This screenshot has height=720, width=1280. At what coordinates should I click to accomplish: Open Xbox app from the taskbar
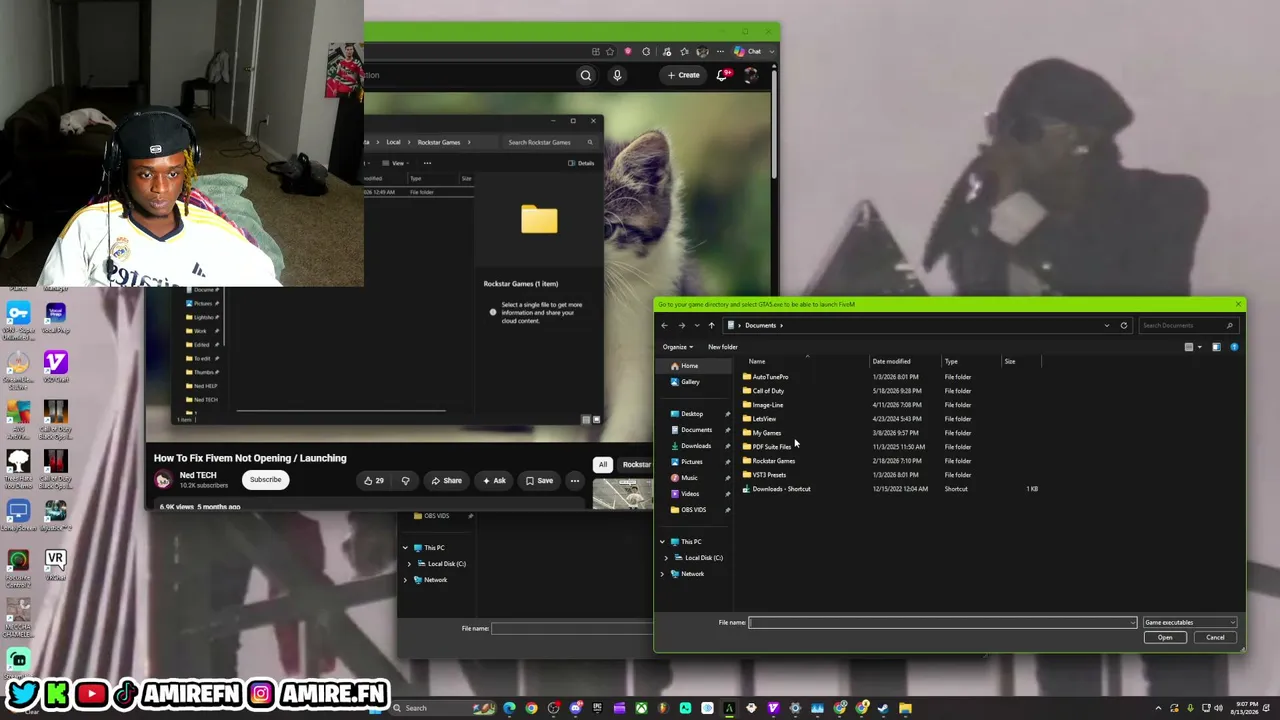pos(641,708)
